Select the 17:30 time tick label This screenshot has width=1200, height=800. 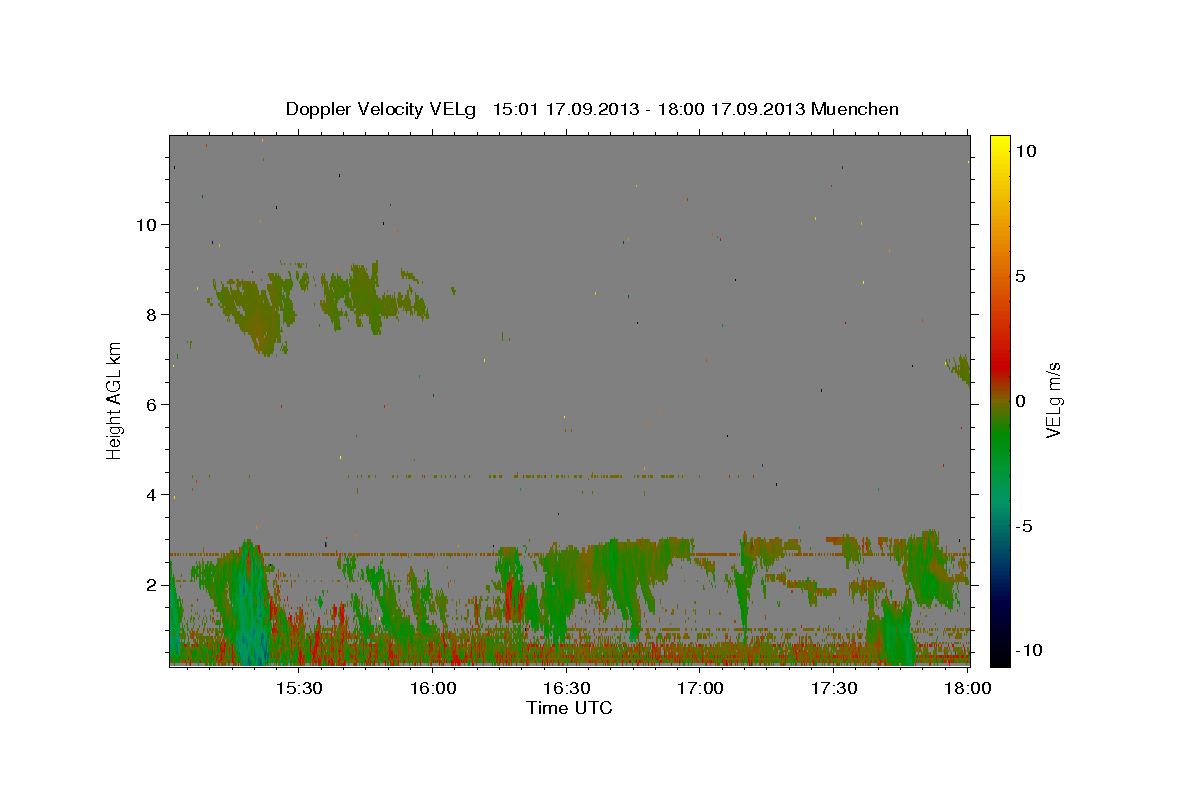tap(835, 689)
